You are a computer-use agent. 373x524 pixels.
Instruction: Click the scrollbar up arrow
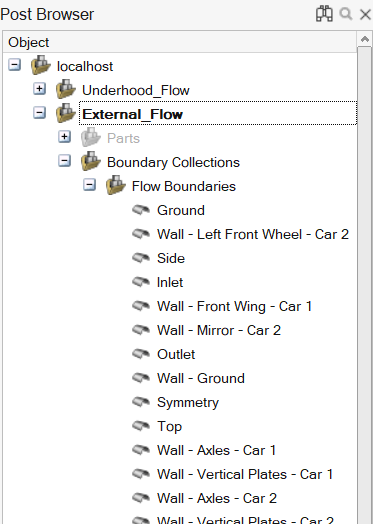[x=365, y=39]
